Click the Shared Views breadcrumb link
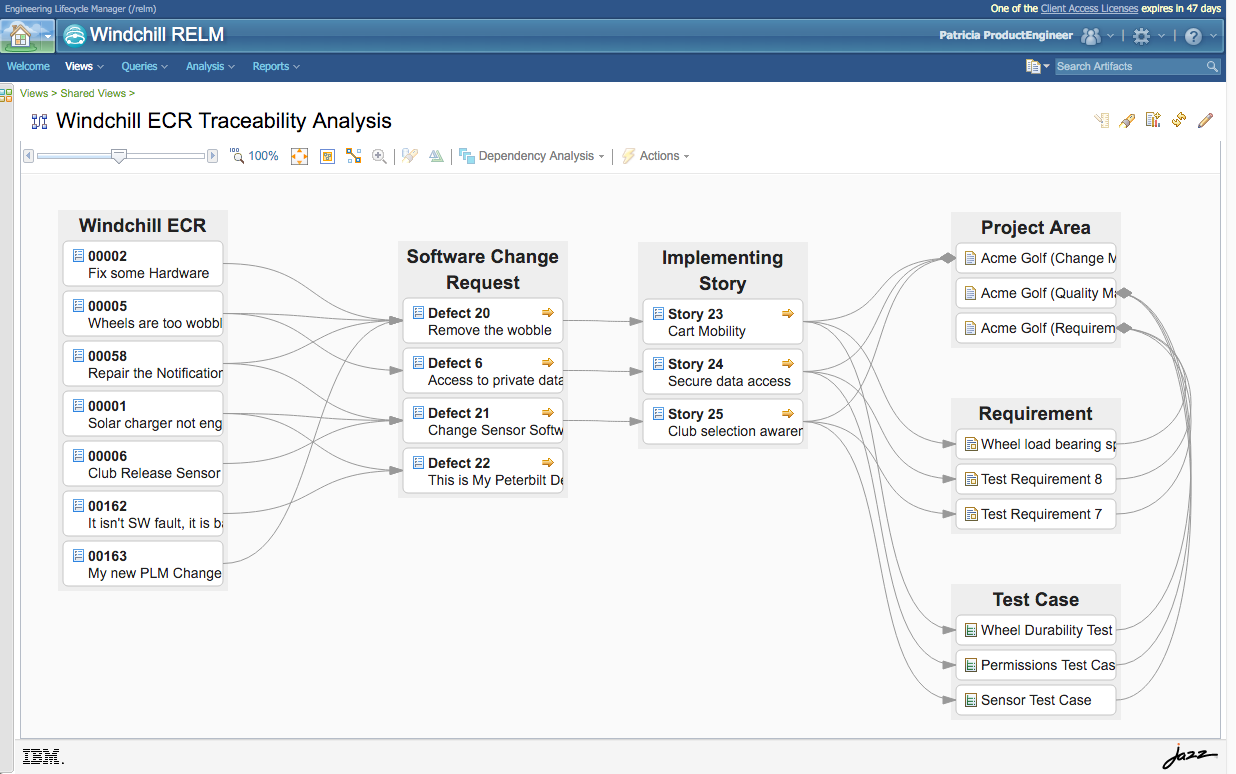 pyautogui.click(x=93, y=93)
